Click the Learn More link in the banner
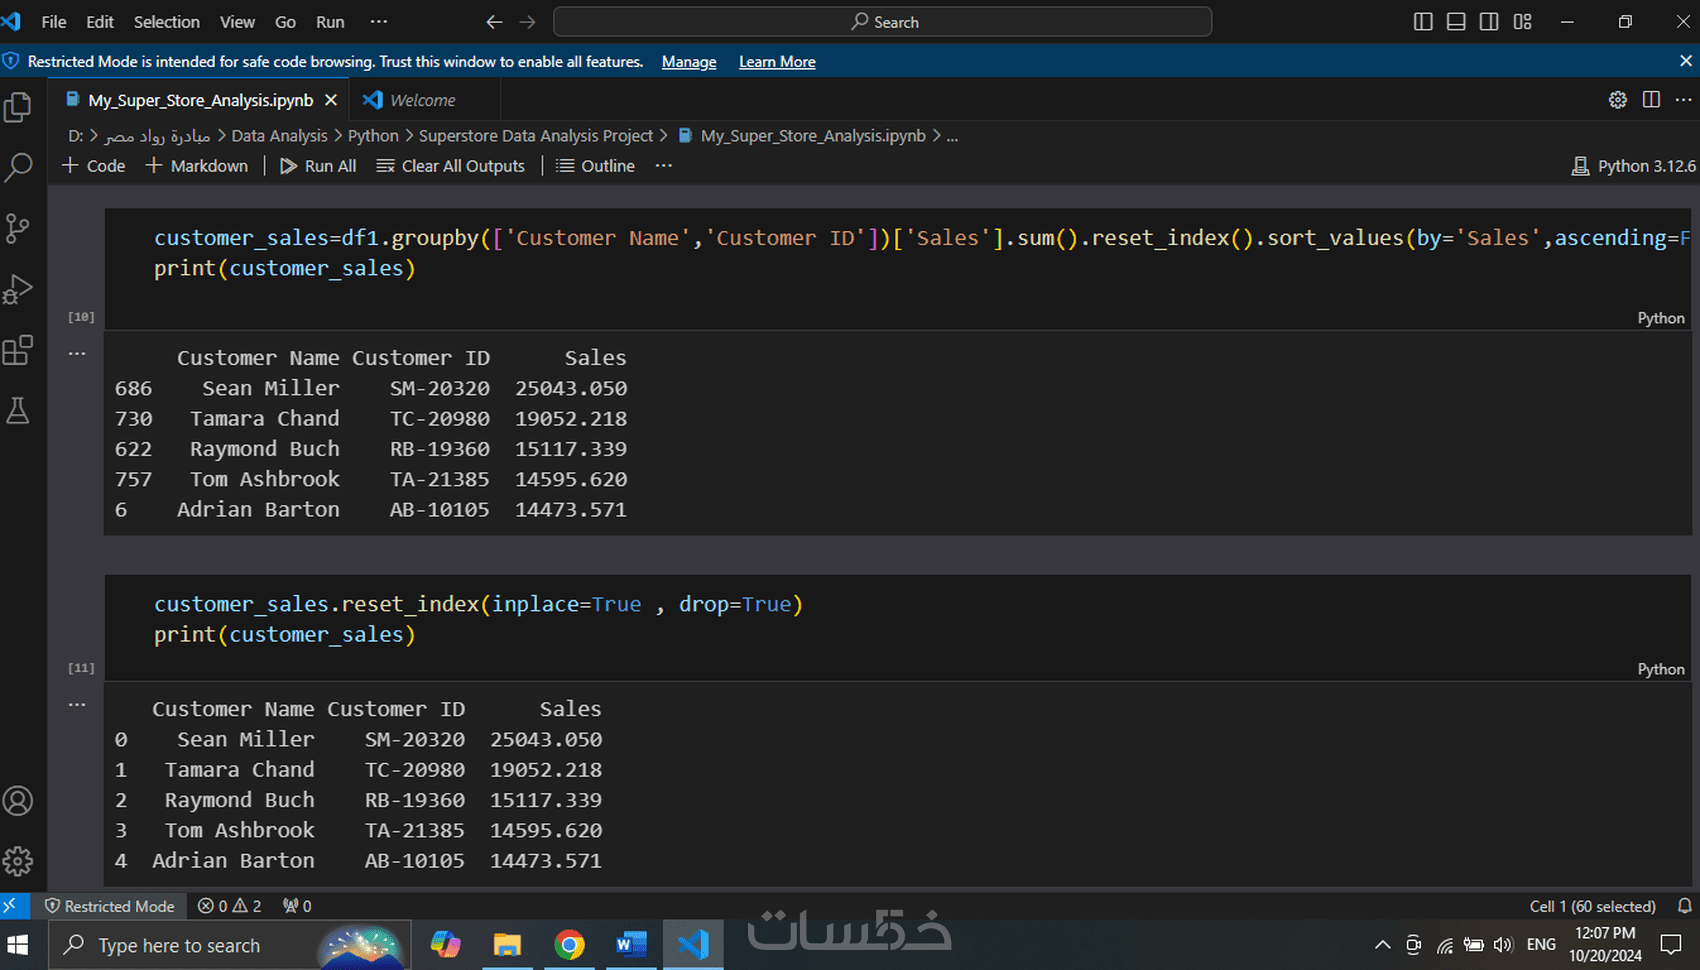Viewport: 1700px width, 970px height. pyautogui.click(x=777, y=61)
